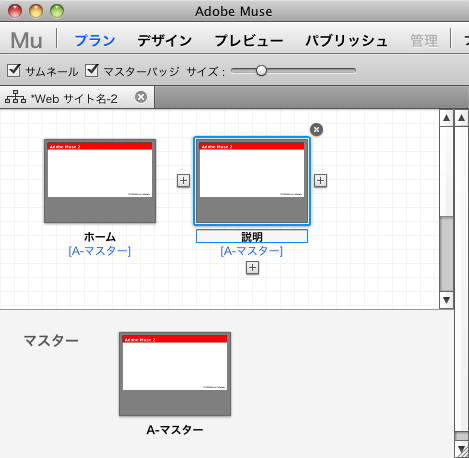Select the 説明 page thumbnail
469x458 pixels.
click(x=252, y=181)
